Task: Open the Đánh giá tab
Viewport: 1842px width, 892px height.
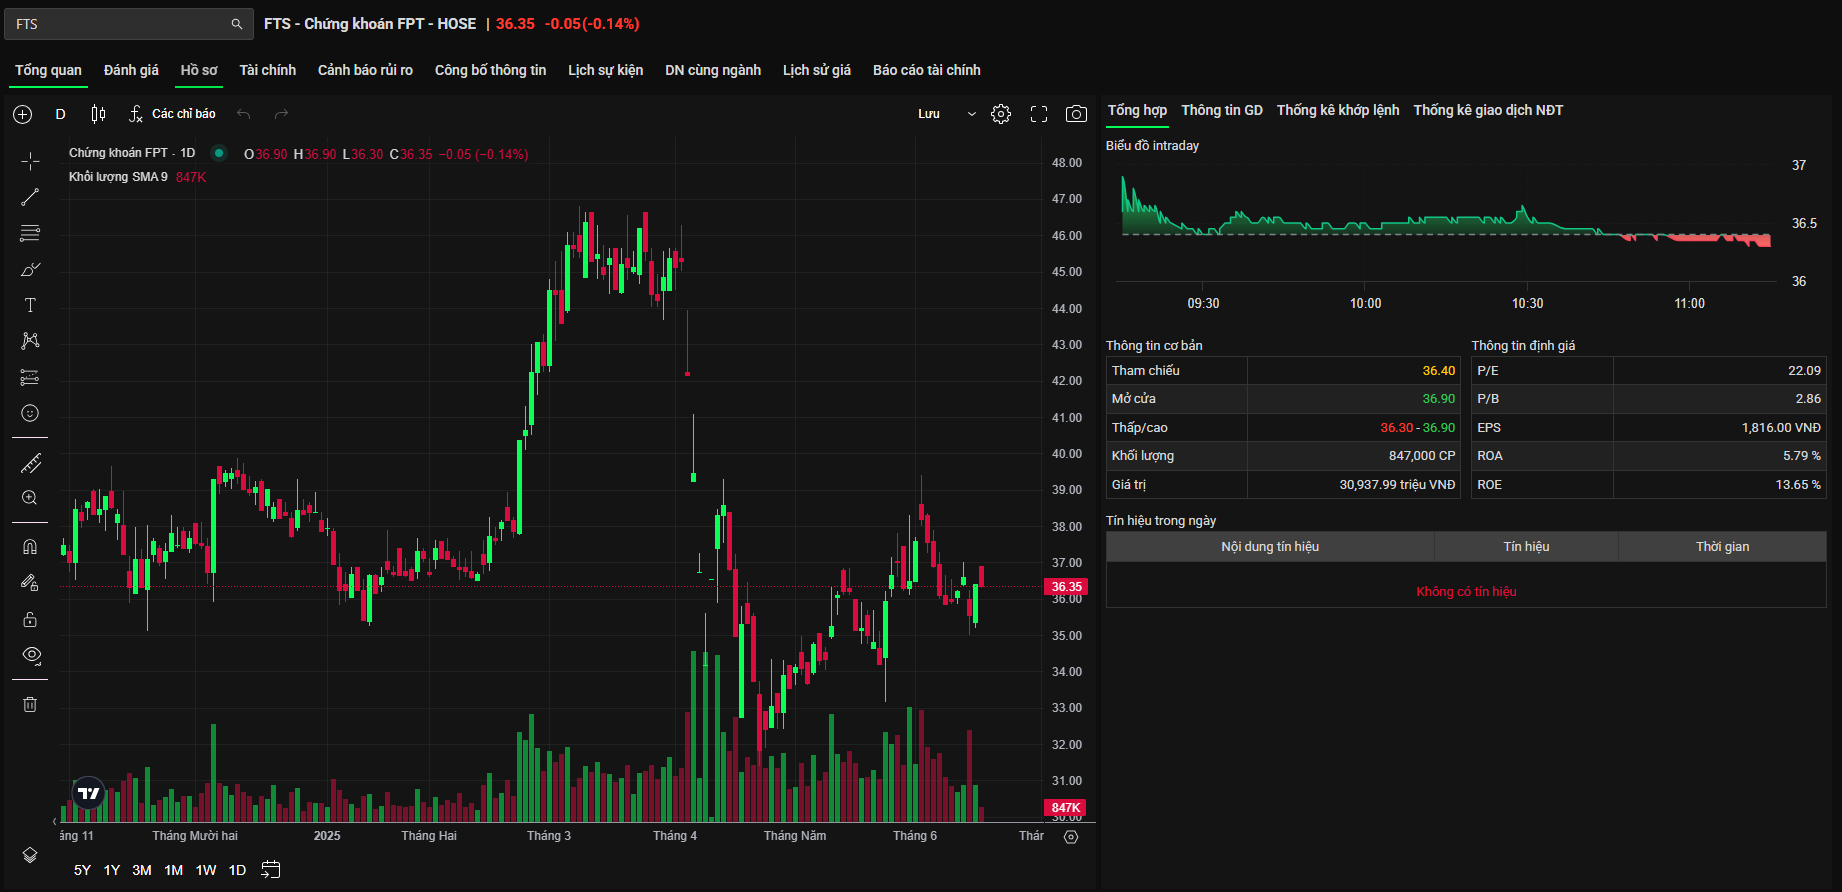Action: click(x=131, y=70)
